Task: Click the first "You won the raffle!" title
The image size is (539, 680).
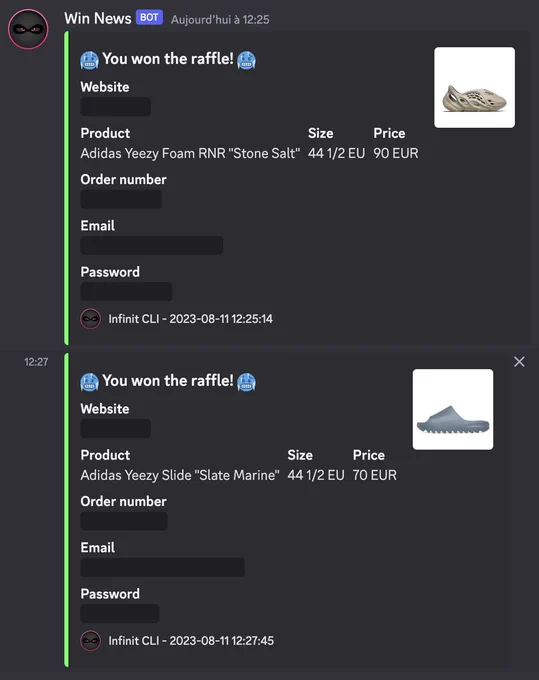Action: pos(168,59)
